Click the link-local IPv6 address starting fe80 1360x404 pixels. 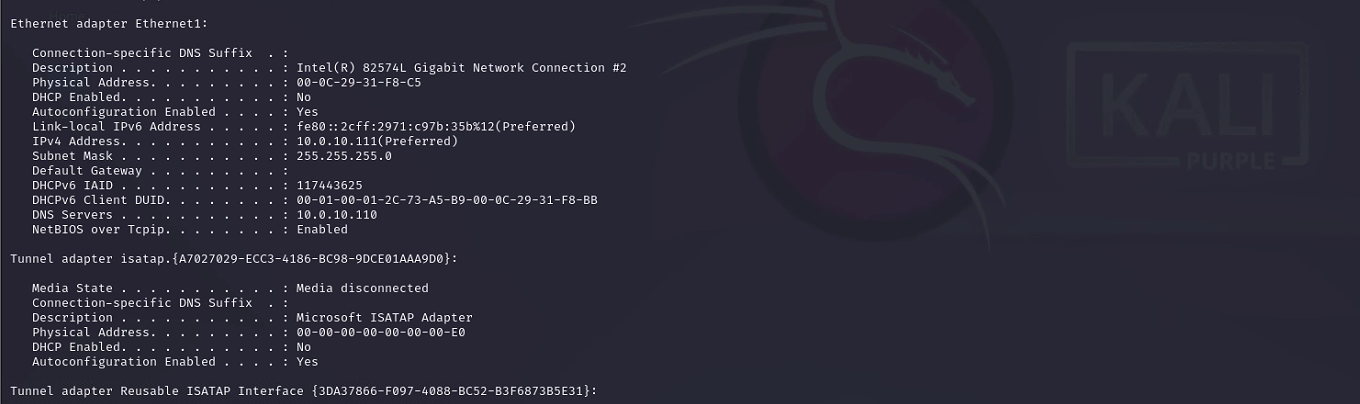click(x=436, y=126)
